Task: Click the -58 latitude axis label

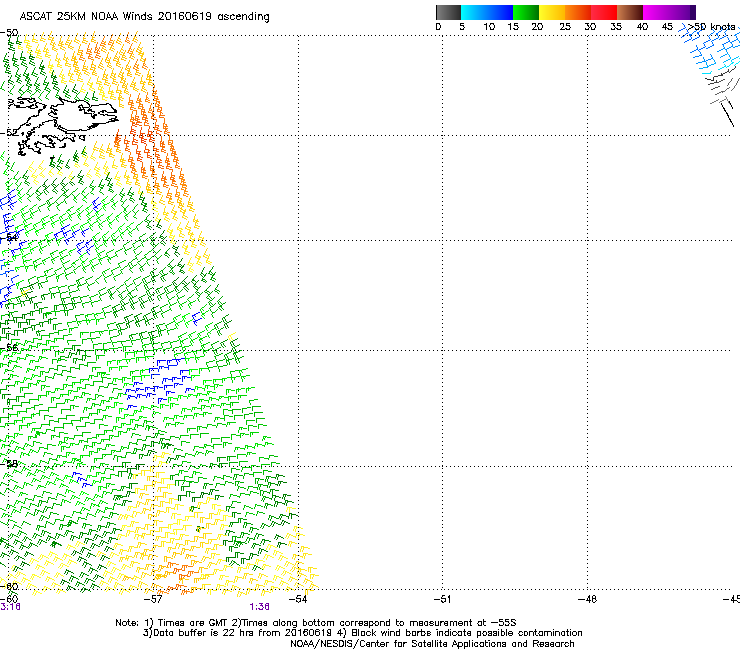Action: point(9,464)
